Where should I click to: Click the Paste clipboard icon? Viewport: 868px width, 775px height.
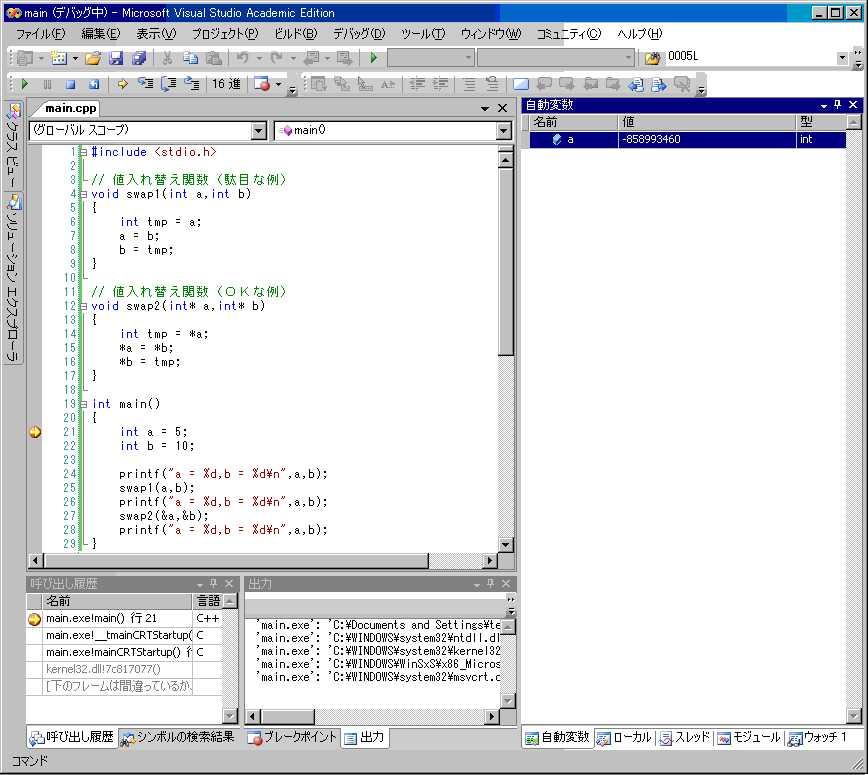click(x=214, y=58)
